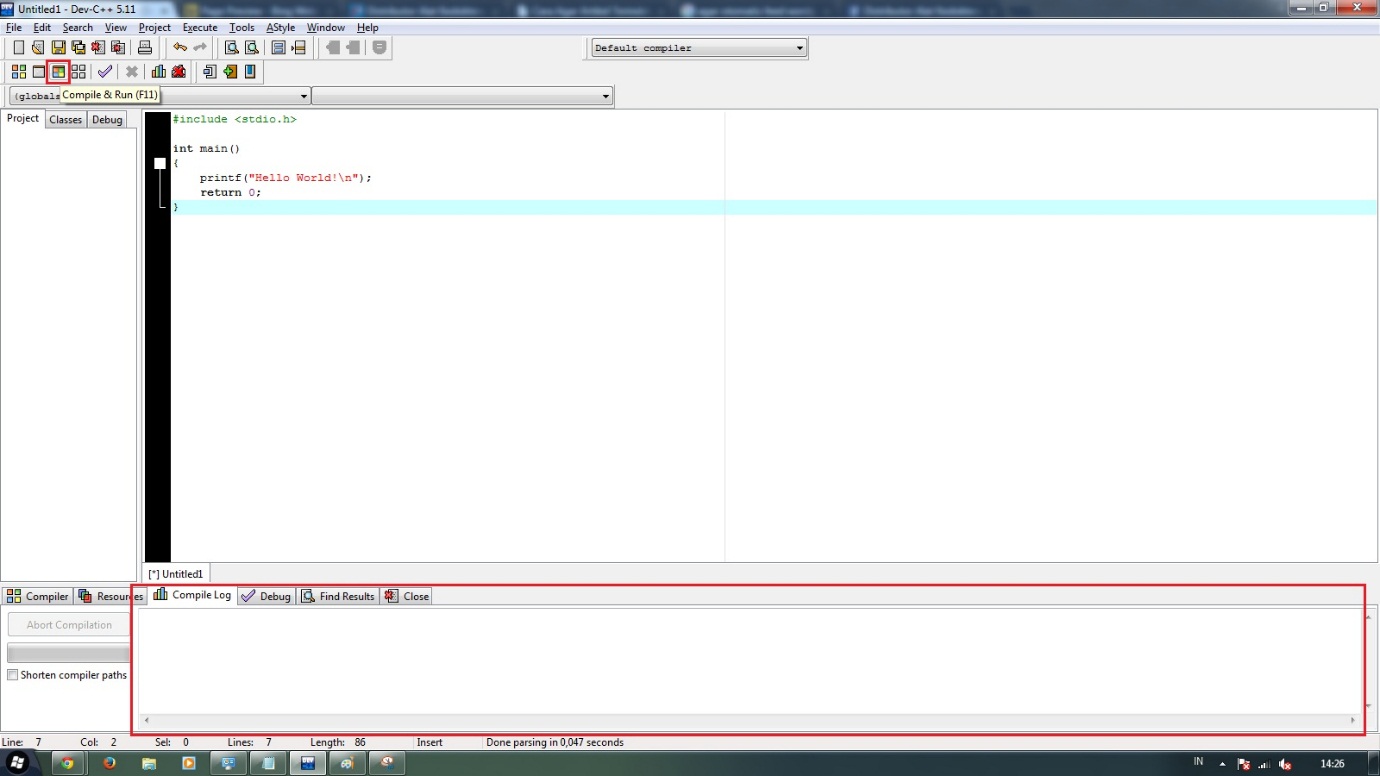This screenshot has width=1380, height=776.
Task: Select the Compile & Run toolbar icon
Action: coord(58,71)
